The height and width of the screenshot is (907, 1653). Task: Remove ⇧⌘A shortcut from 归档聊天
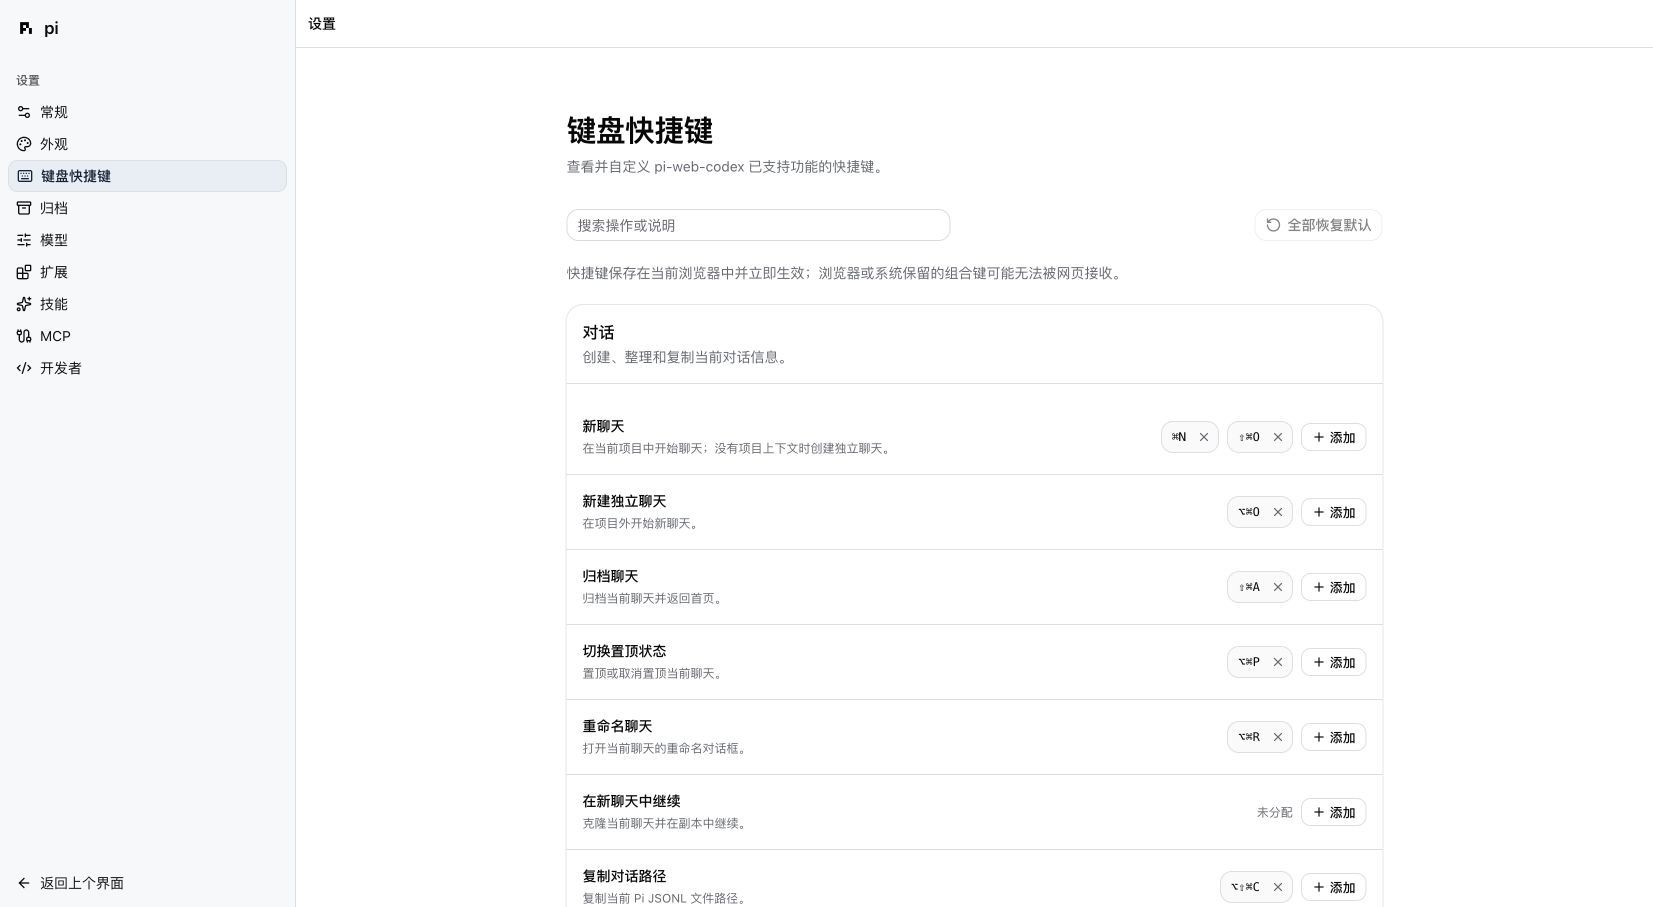coord(1278,587)
